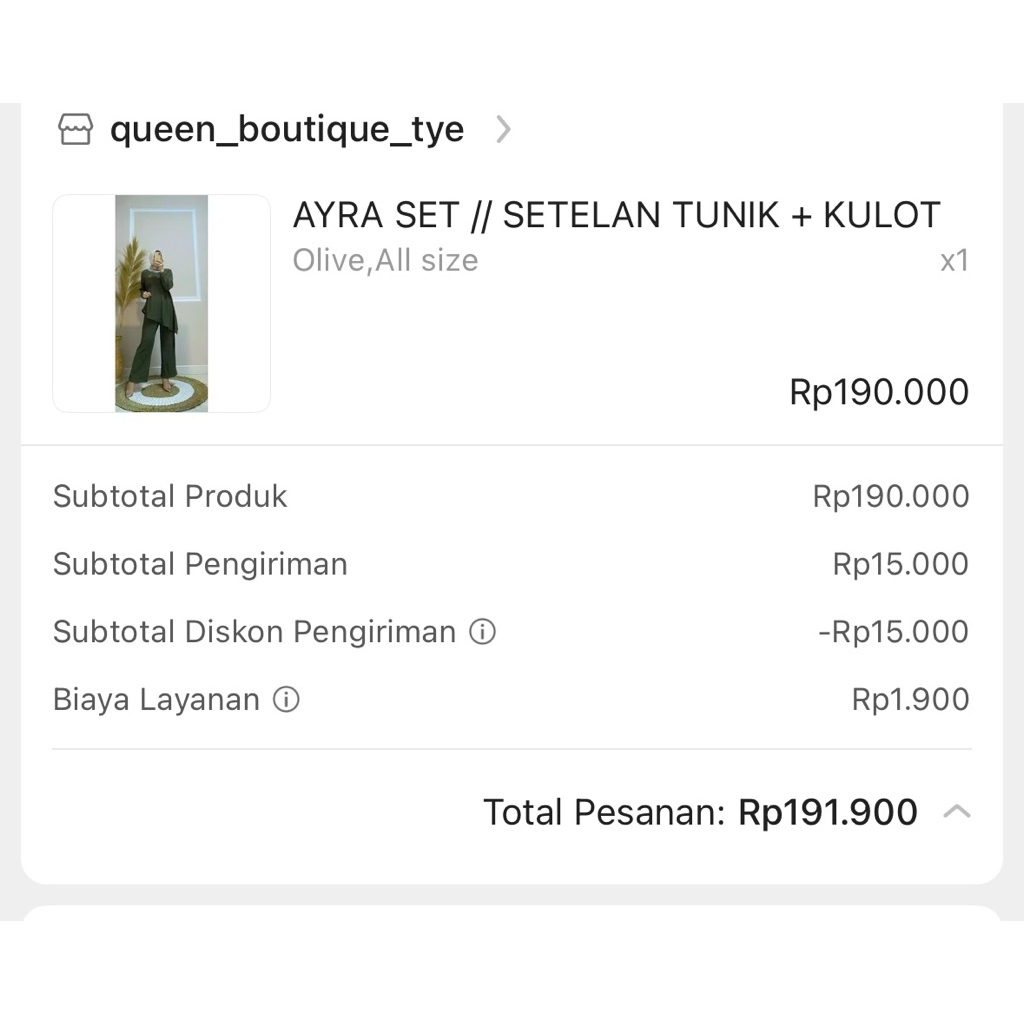Click the Subtotal Diskon Pengiriman label
This screenshot has width=1024, height=1024.
(254, 632)
